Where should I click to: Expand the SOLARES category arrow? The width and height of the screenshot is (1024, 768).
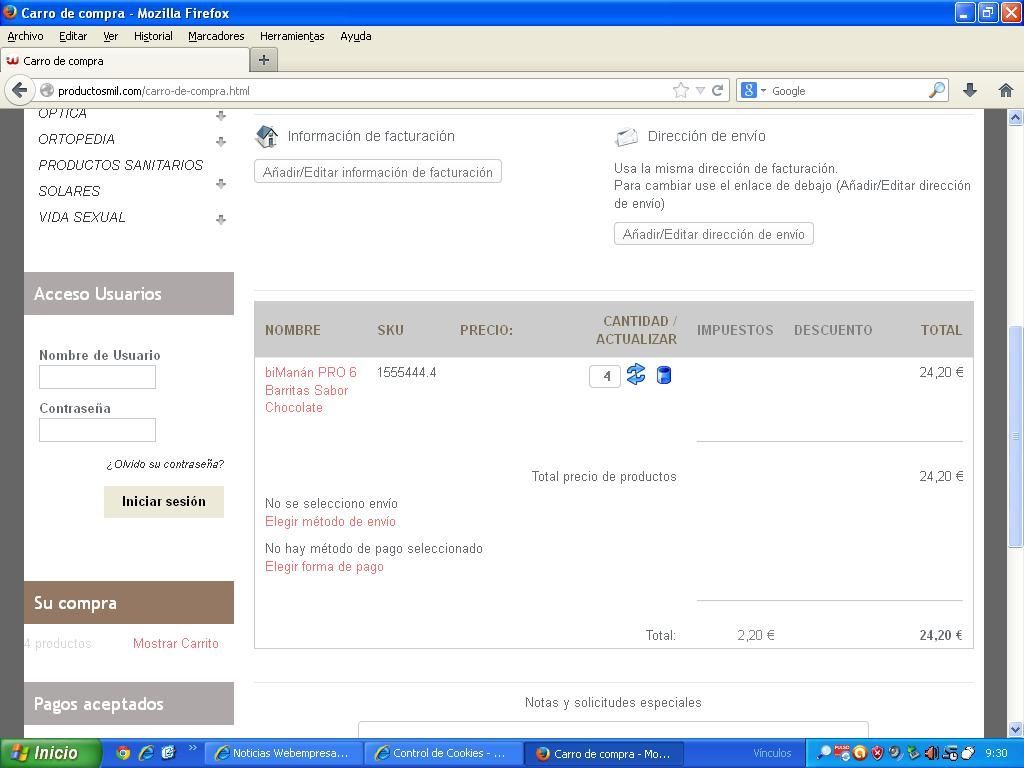[221, 184]
